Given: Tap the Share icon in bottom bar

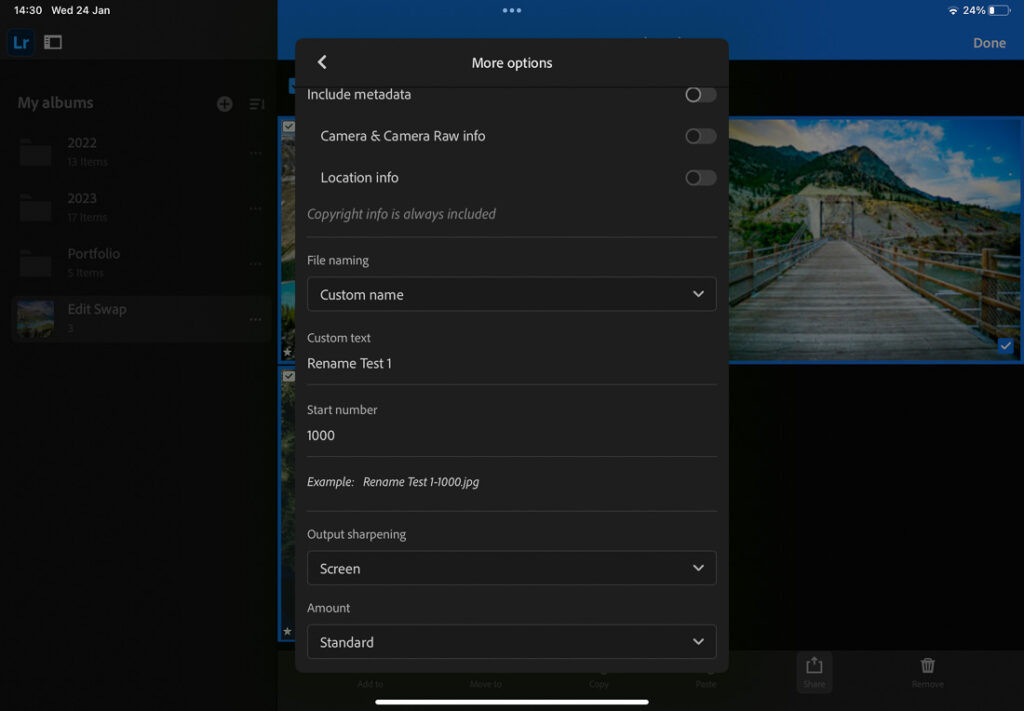Looking at the screenshot, I should 814,672.
